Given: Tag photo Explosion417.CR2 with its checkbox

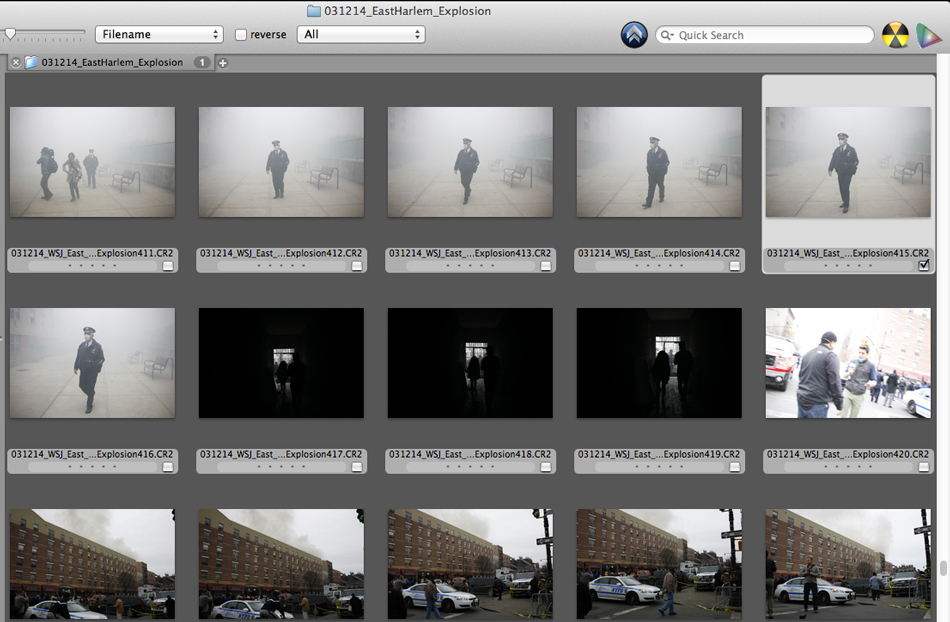Looking at the screenshot, I should 357,467.
